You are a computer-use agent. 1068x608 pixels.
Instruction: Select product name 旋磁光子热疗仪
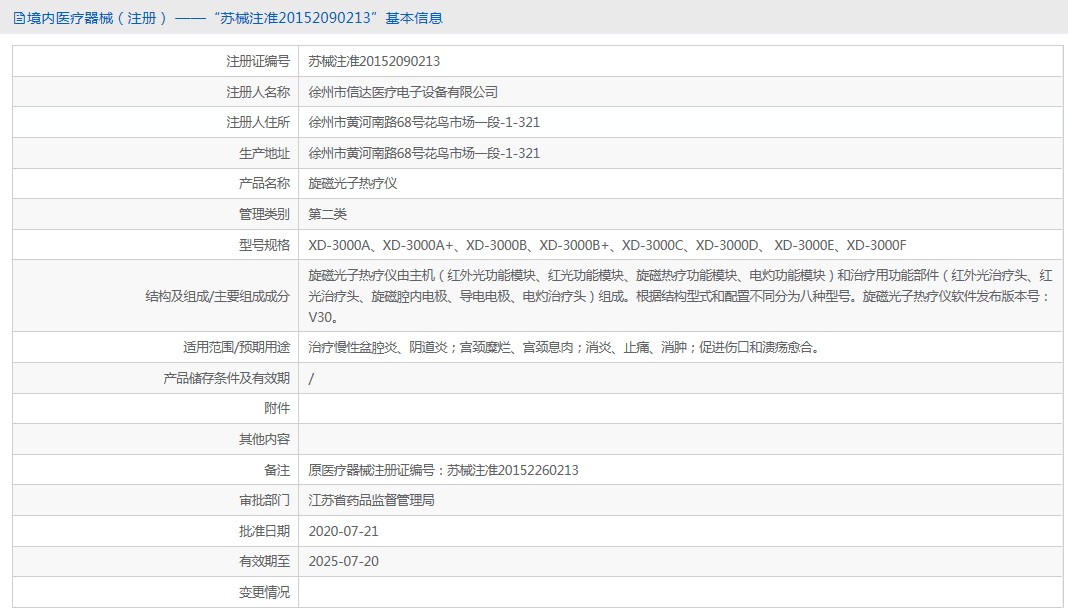[352, 183]
